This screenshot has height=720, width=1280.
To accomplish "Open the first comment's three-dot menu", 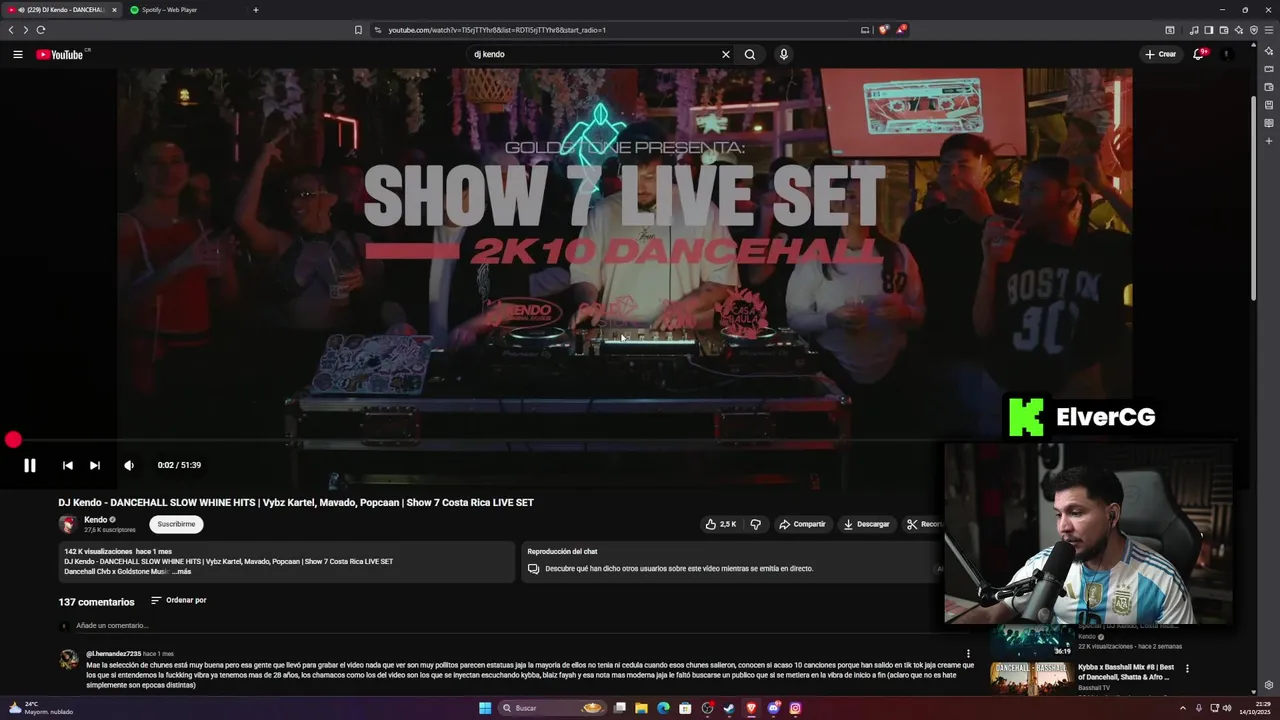I will pyautogui.click(x=968, y=654).
